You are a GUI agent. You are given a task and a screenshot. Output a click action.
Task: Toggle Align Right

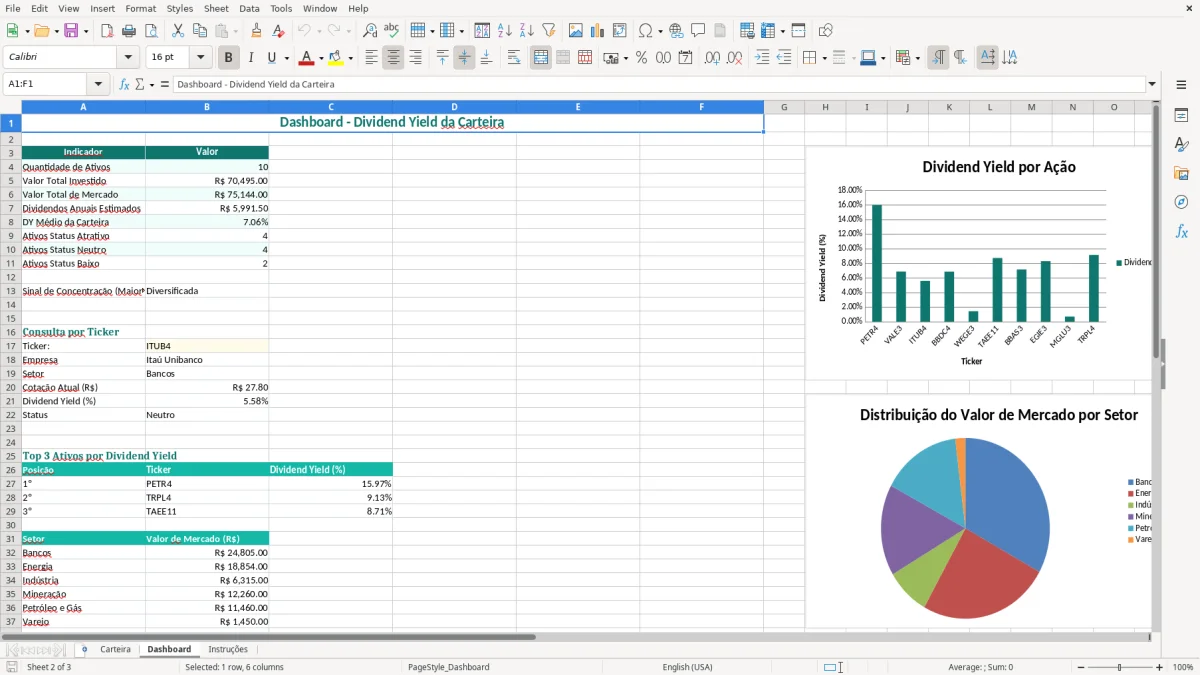416,58
